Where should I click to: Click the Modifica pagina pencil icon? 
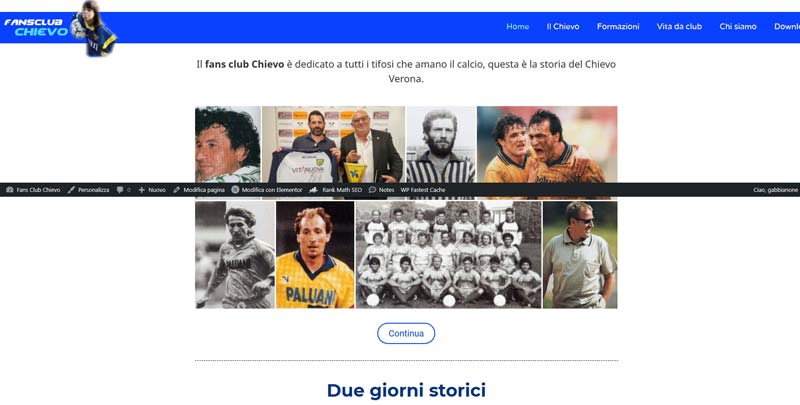point(177,189)
